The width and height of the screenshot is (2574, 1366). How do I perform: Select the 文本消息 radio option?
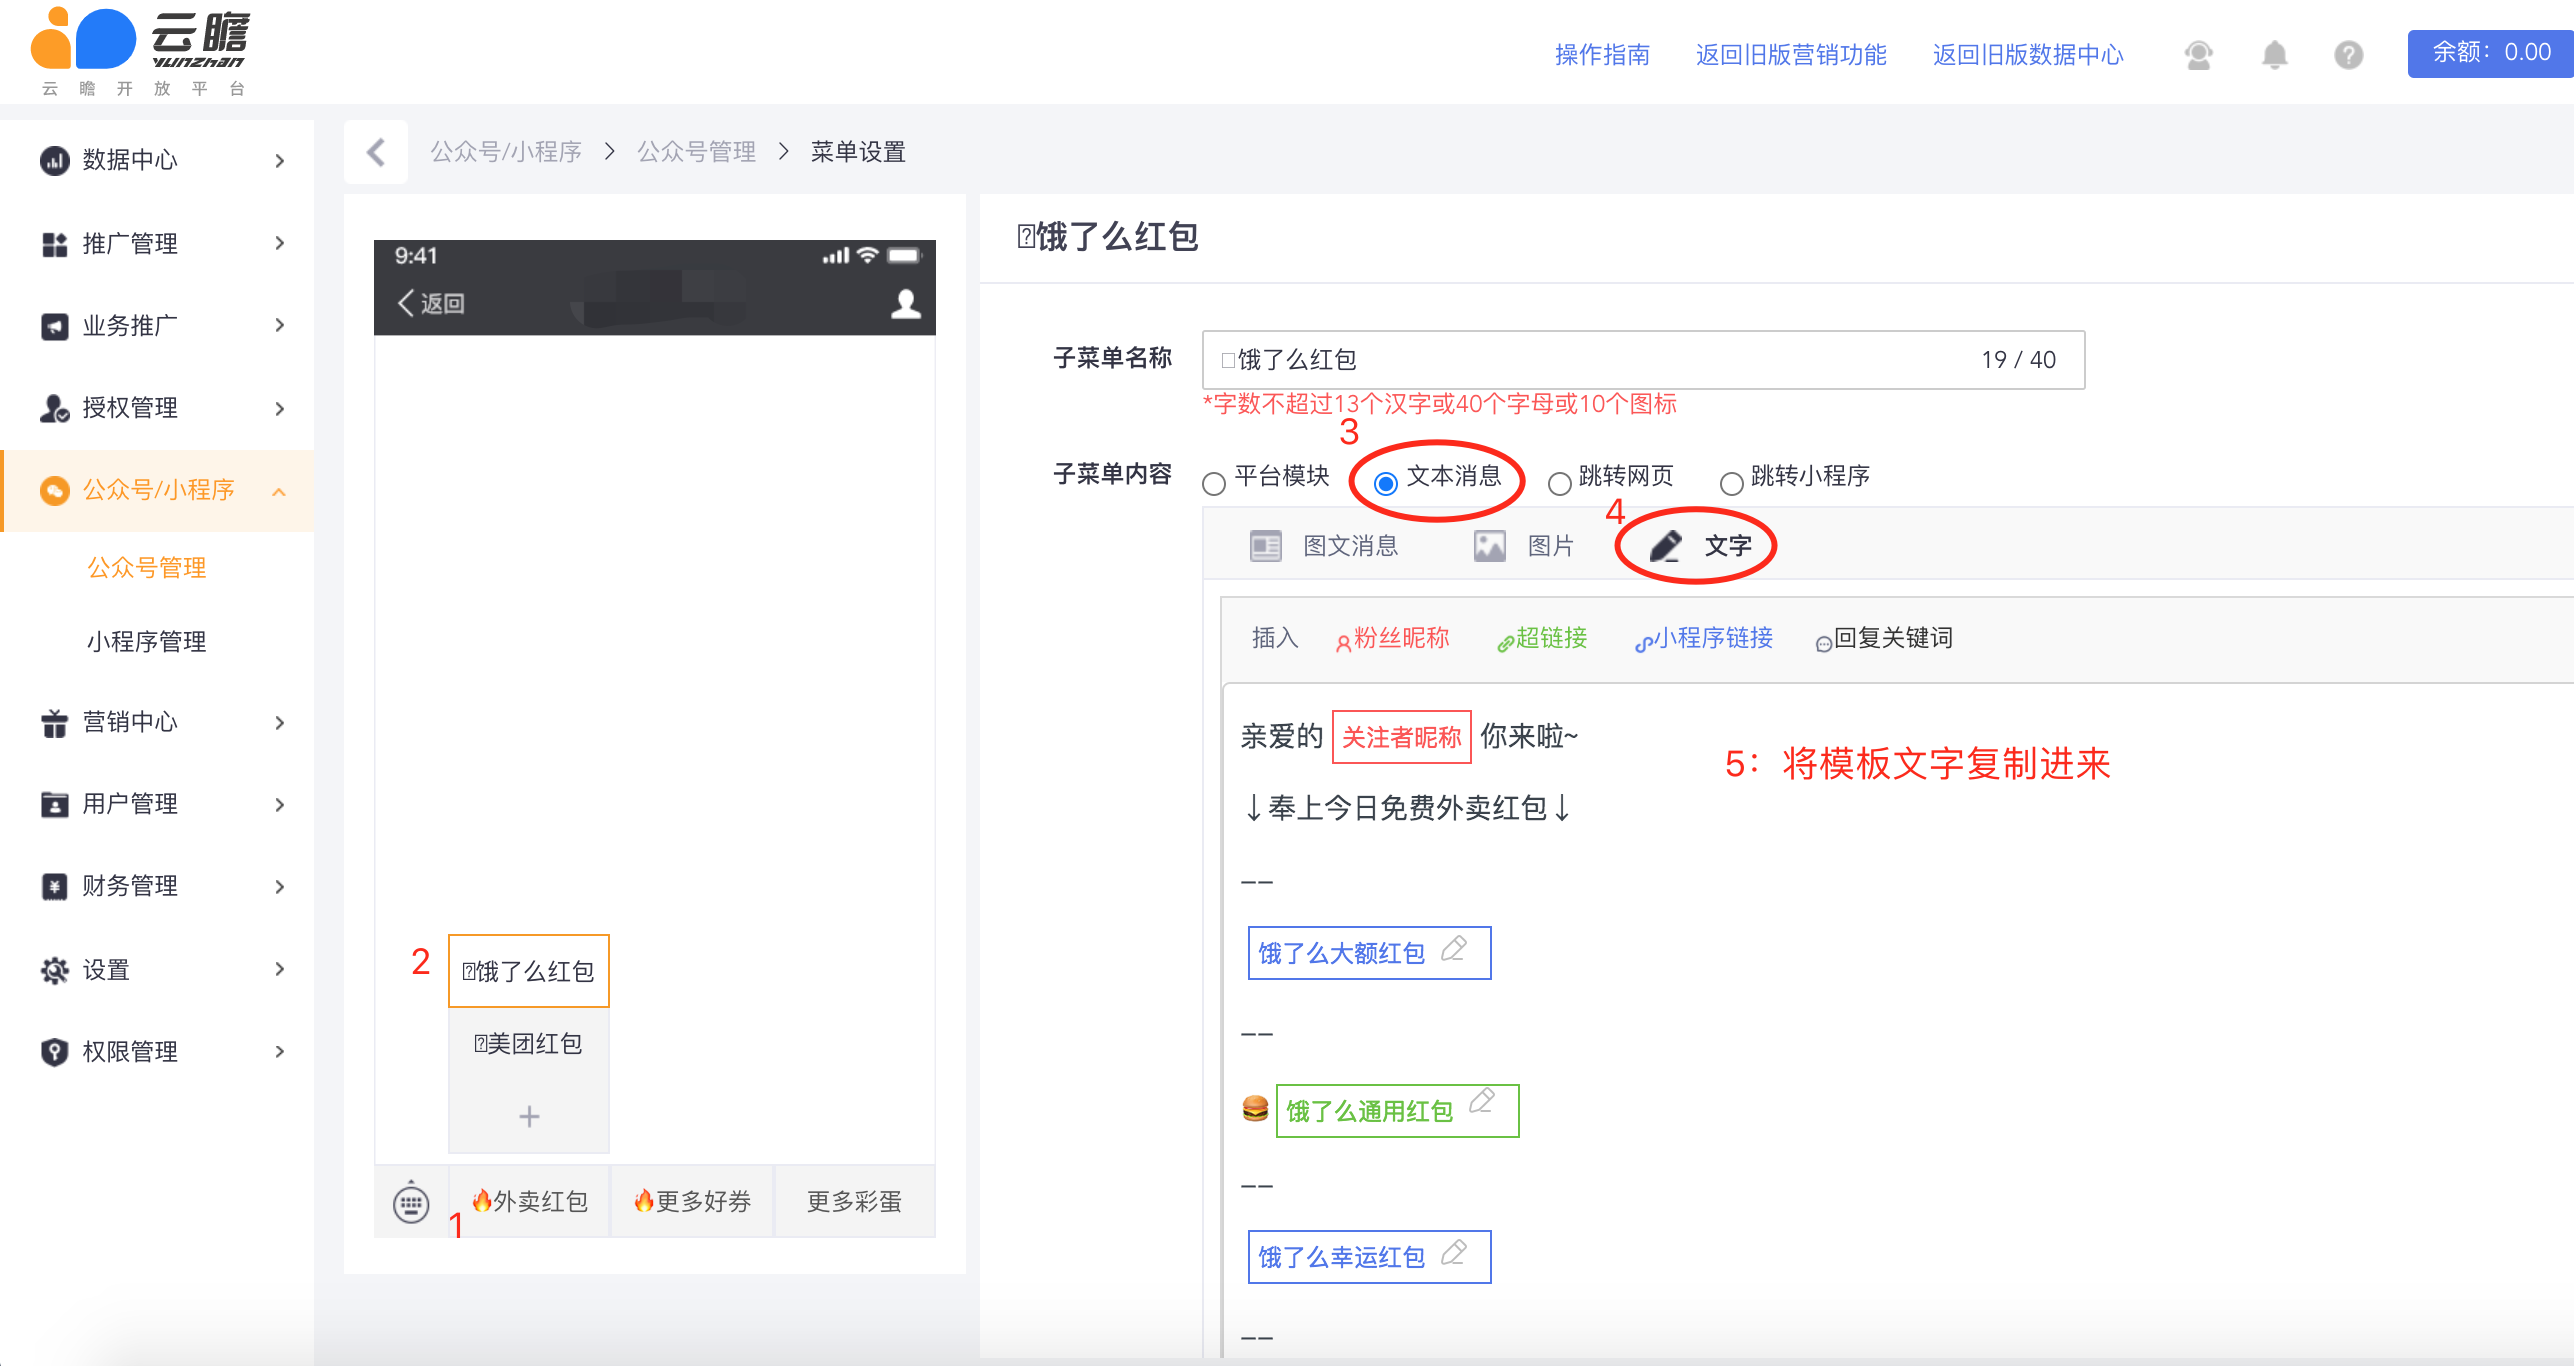click(x=1386, y=484)
